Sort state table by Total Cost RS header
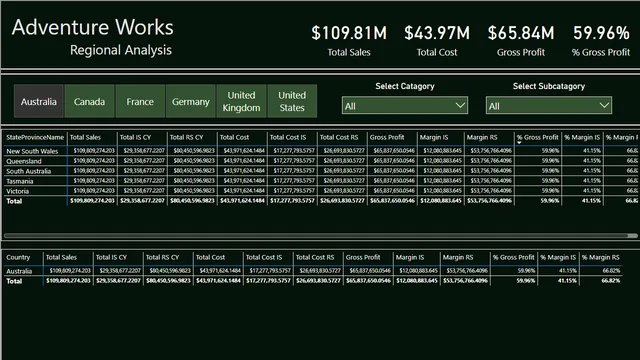This screenshot has width=640, height=360. click(x=339, y=138)
